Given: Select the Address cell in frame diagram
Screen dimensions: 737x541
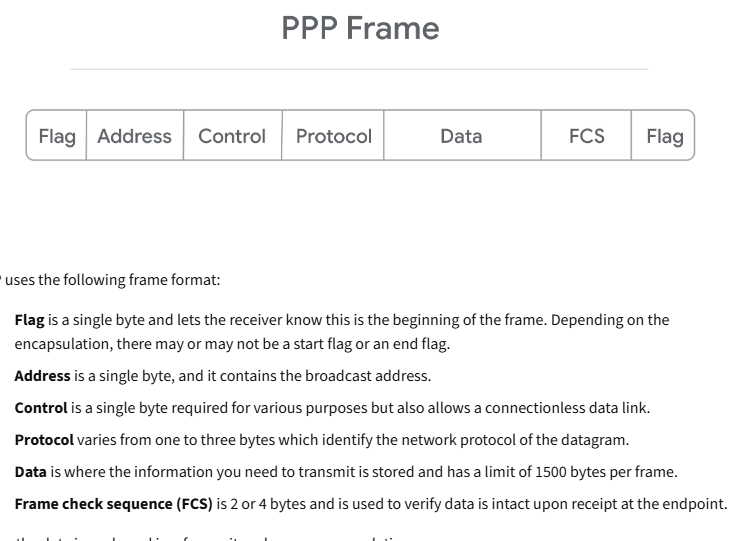Looking at the screenshot, I should pyautogui.click(x=135, y=136).
